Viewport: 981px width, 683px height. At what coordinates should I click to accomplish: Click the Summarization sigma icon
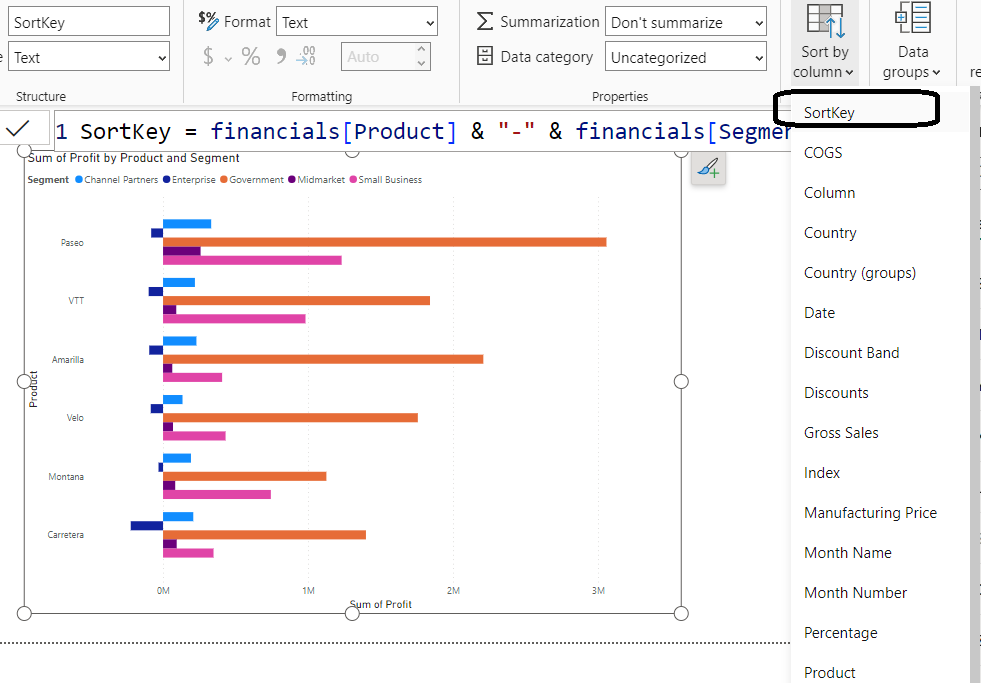click(x=484, y=21)
